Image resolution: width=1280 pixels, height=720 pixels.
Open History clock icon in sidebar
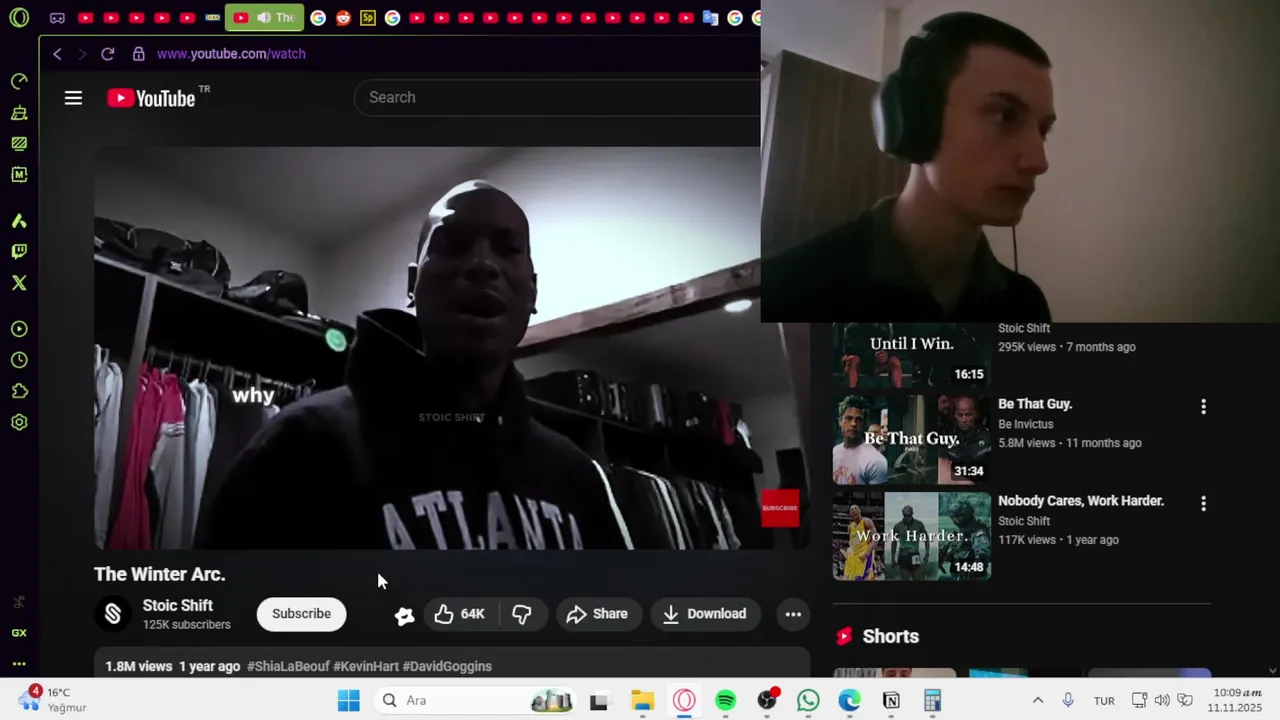[19, 360]
